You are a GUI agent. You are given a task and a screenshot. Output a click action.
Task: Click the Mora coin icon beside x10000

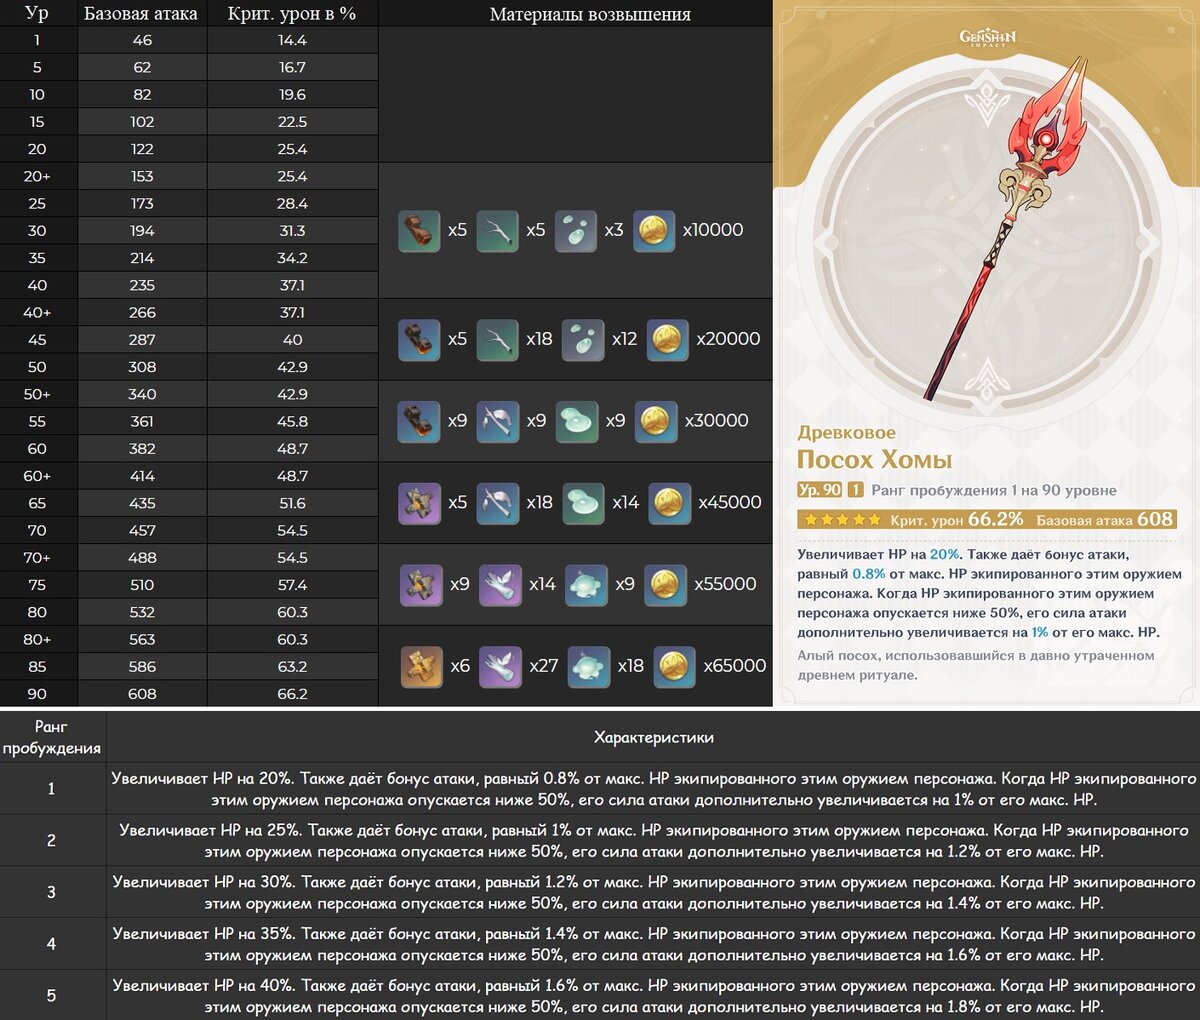click(654, 231)
